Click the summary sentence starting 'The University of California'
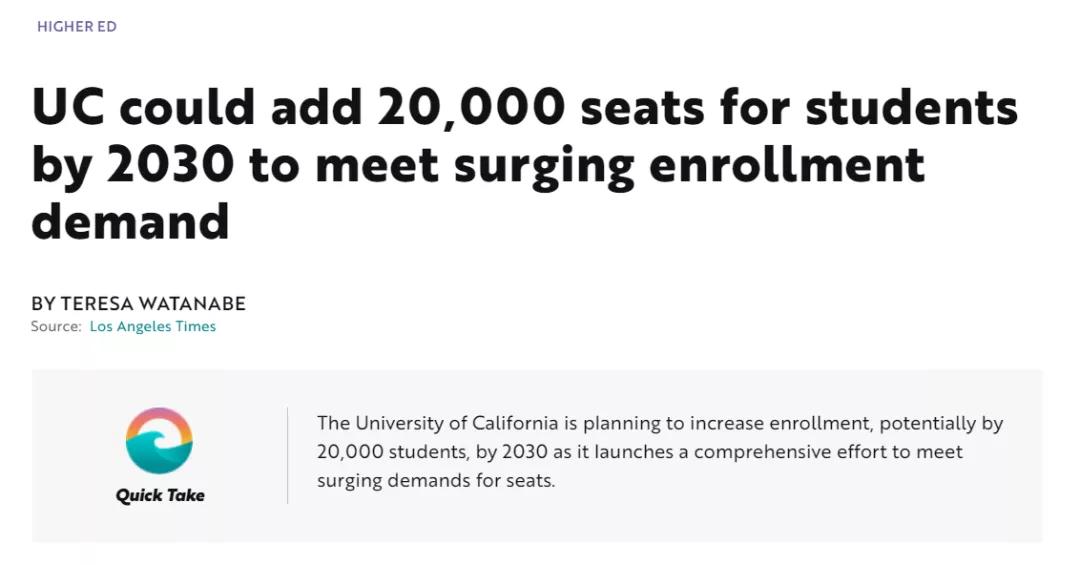 point(660,423)
